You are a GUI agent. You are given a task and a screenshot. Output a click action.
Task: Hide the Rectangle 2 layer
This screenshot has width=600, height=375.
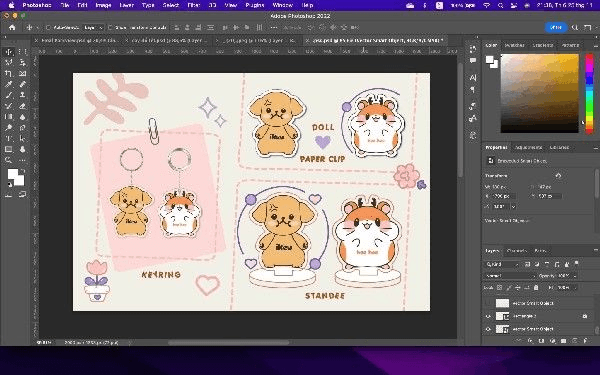tap(488, 316)
